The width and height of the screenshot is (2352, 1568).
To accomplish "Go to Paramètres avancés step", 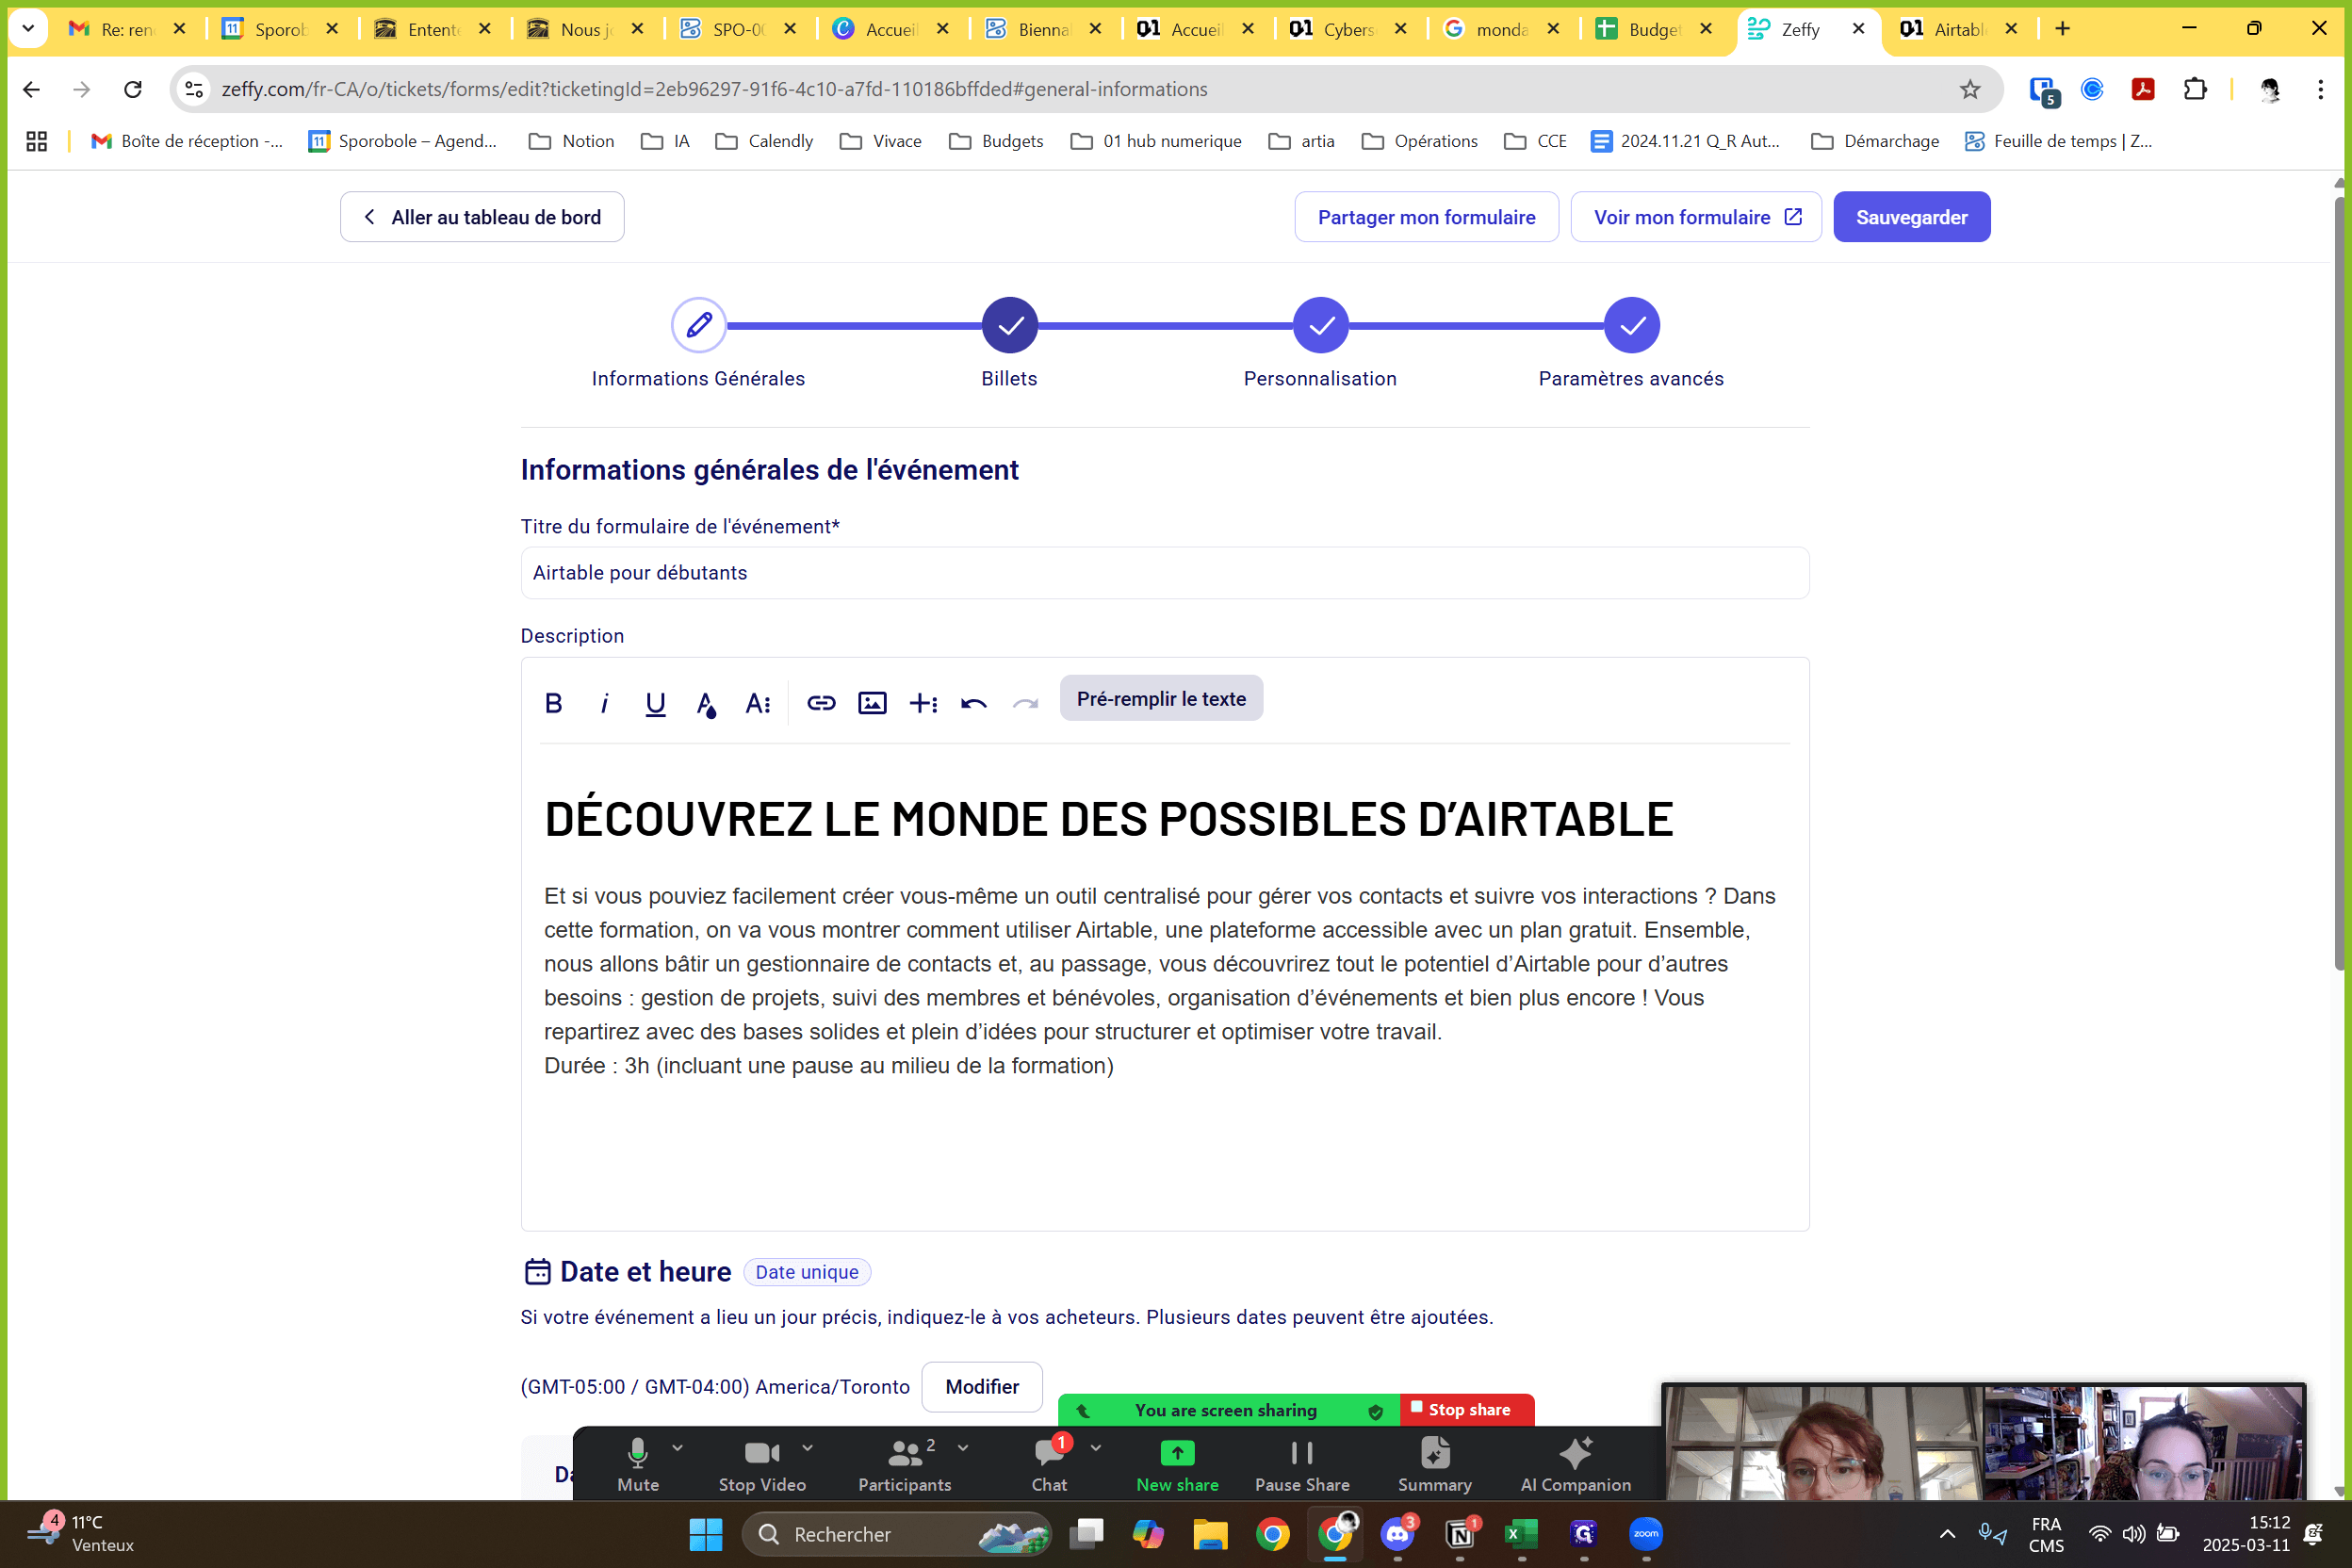I will (1632, 325).
